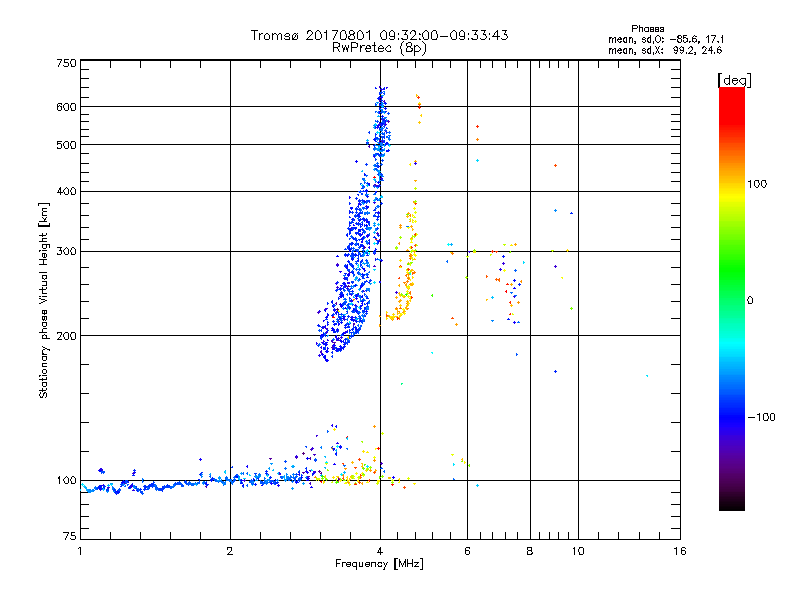Screen dimensions: 800x600
Task: Click the colorbar tick label '0'
Action: point(750,300)
